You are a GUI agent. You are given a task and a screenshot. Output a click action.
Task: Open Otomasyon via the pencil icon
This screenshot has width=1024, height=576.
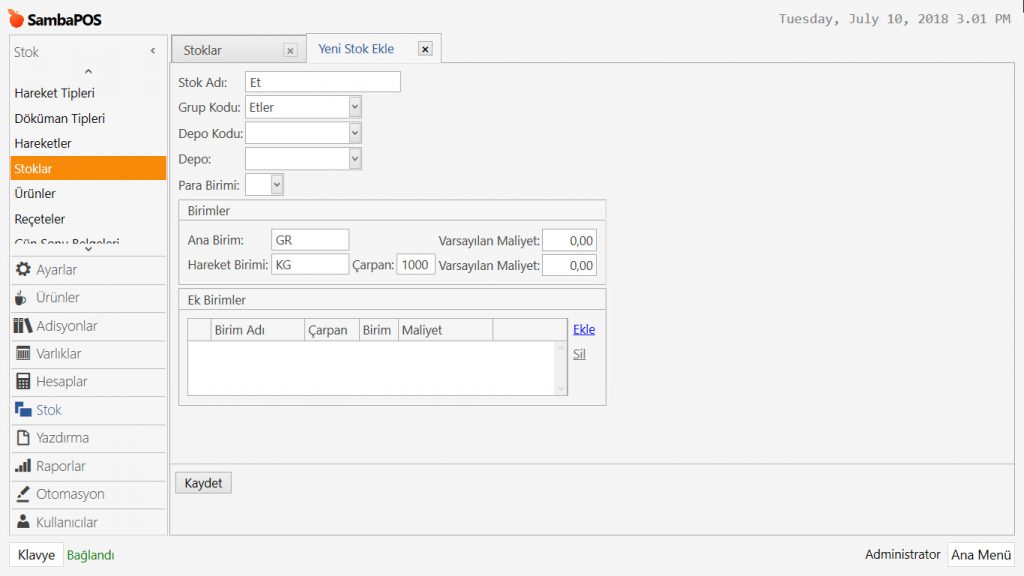coord(23,494)
